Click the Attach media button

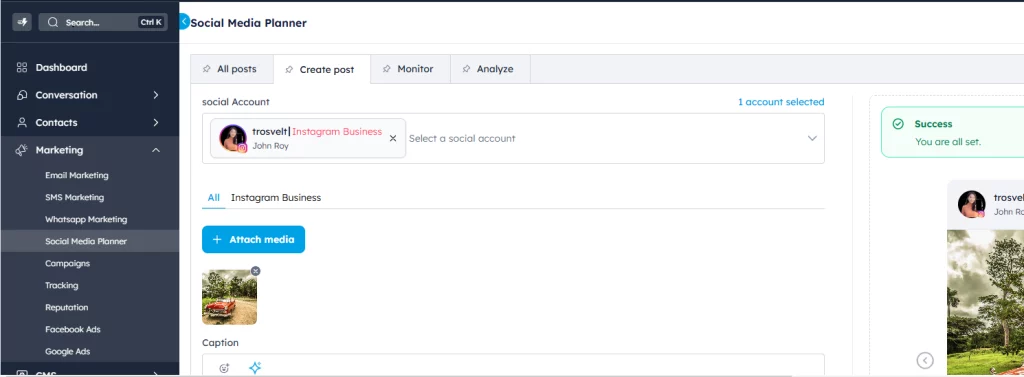[253, 240]
